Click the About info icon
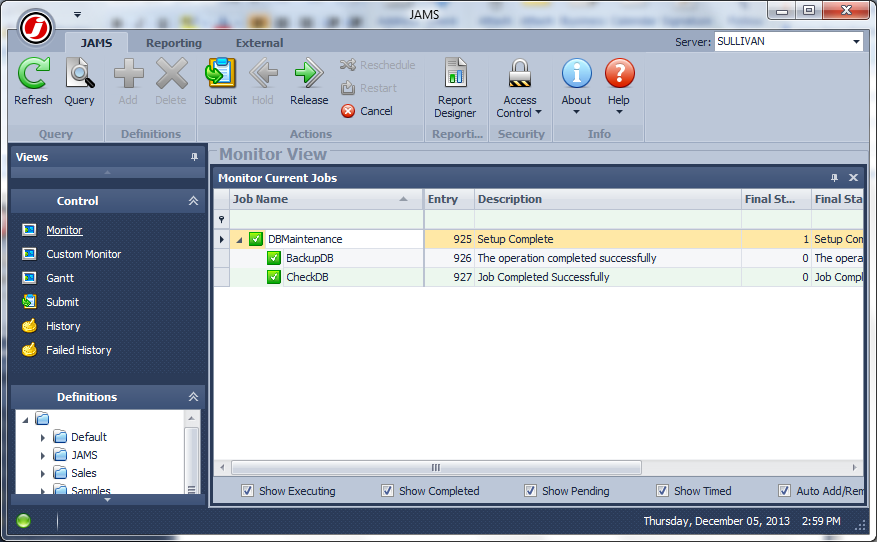The width and height of the screenshot is (877, 542). [577, 73]
